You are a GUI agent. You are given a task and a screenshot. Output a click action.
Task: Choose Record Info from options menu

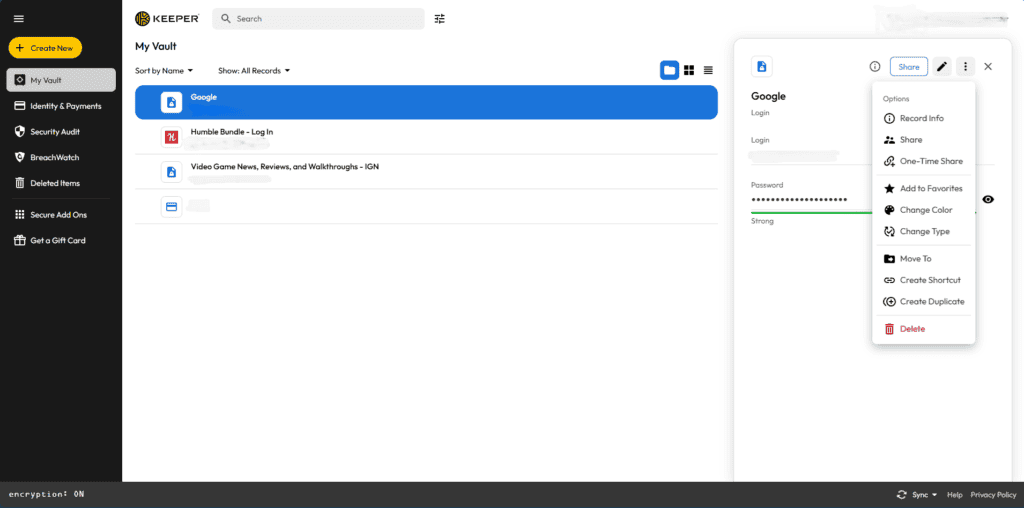923,118
